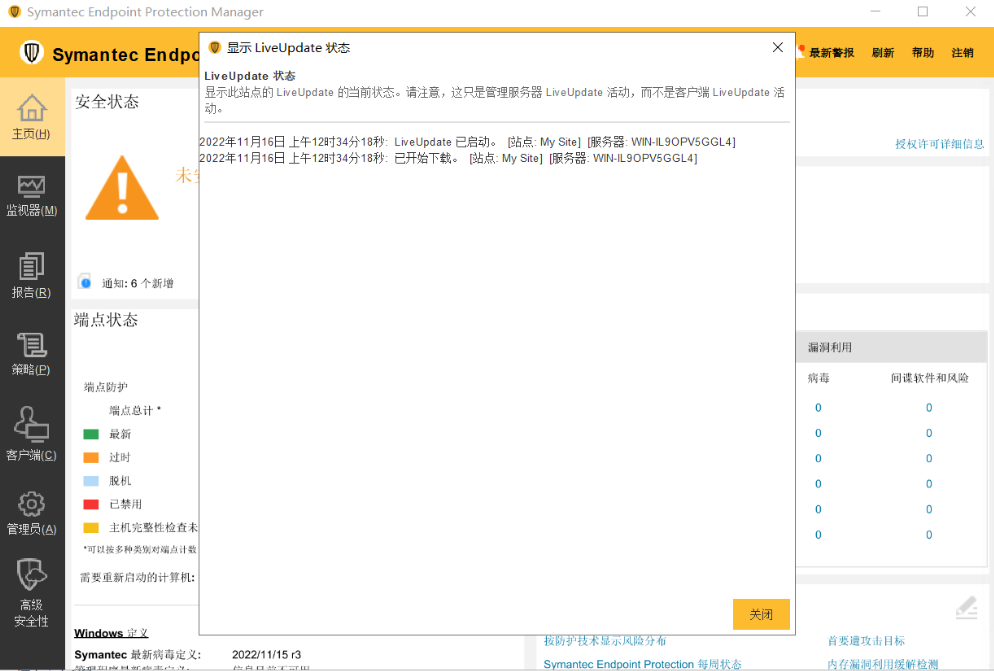Open the Policies (策略) sidebar page

pos(32,354)
